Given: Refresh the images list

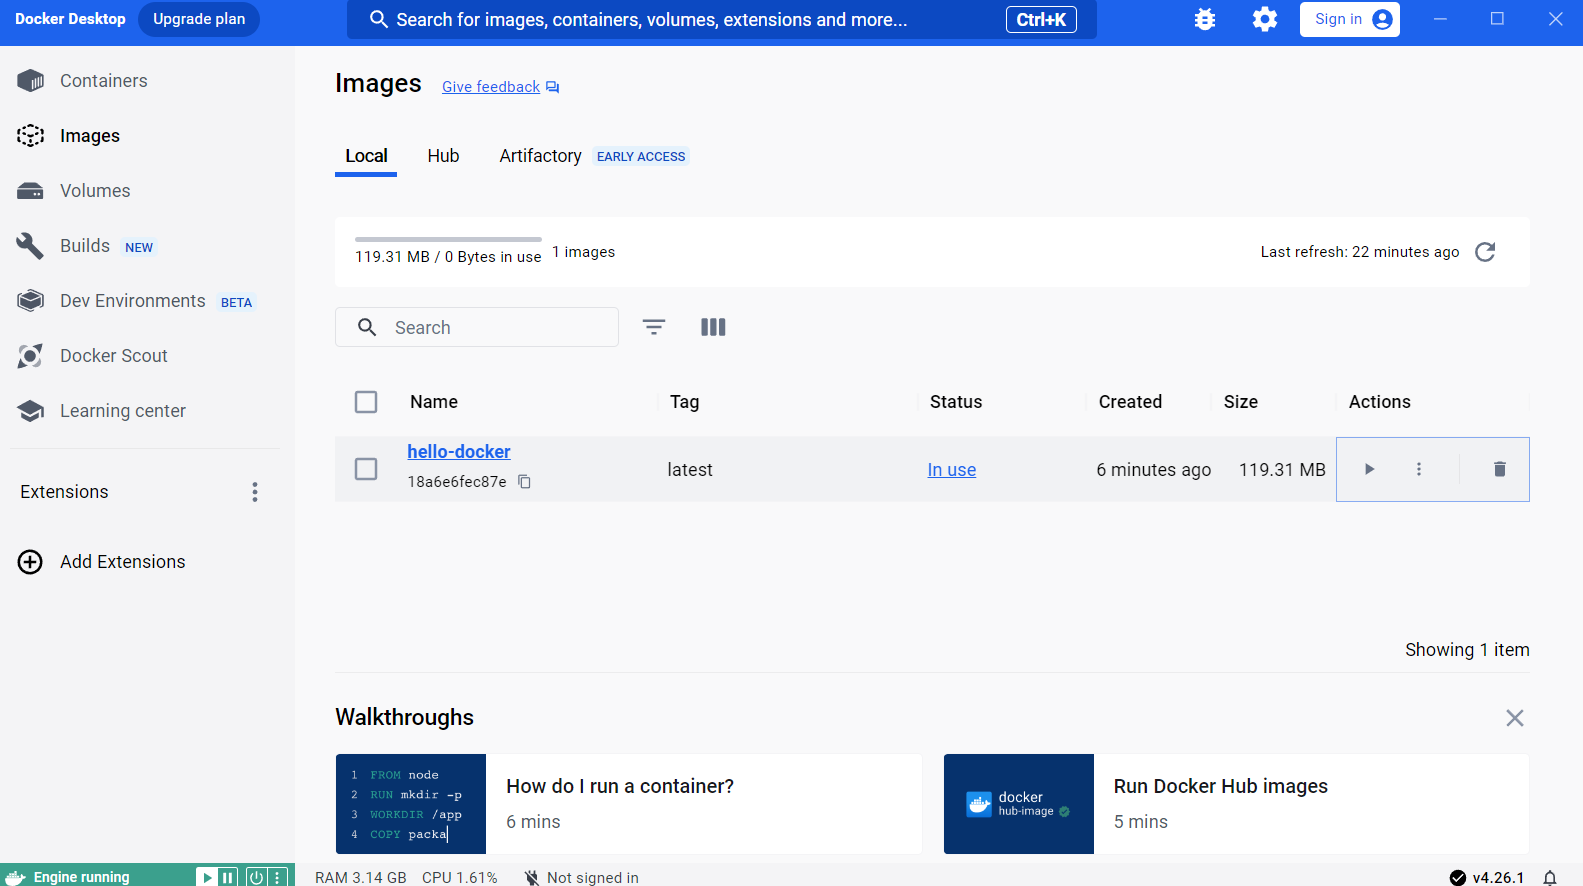Looking at the screenshot, I should [1485, 252].
